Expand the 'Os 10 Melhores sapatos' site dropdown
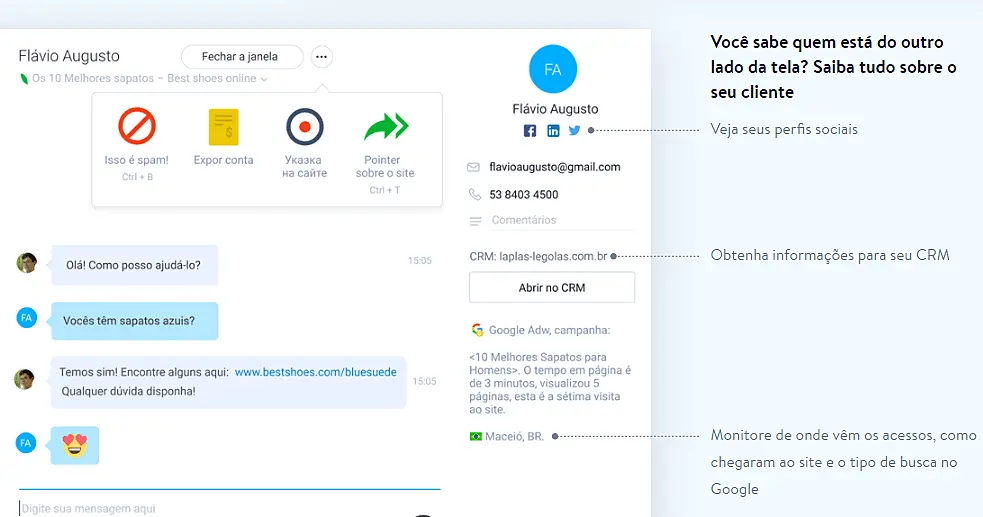The image size is (983, 517). pos(264,79)
